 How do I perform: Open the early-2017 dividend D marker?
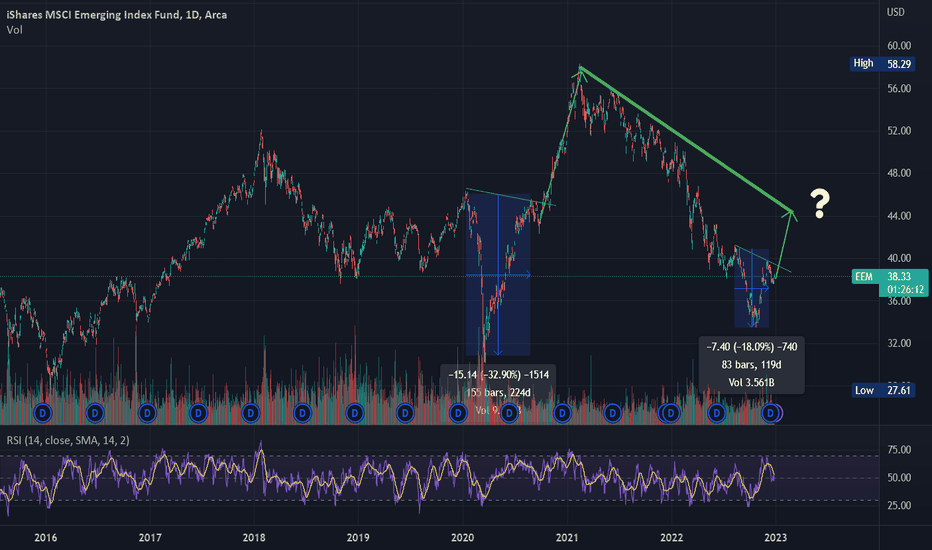[x=147, y=412]
